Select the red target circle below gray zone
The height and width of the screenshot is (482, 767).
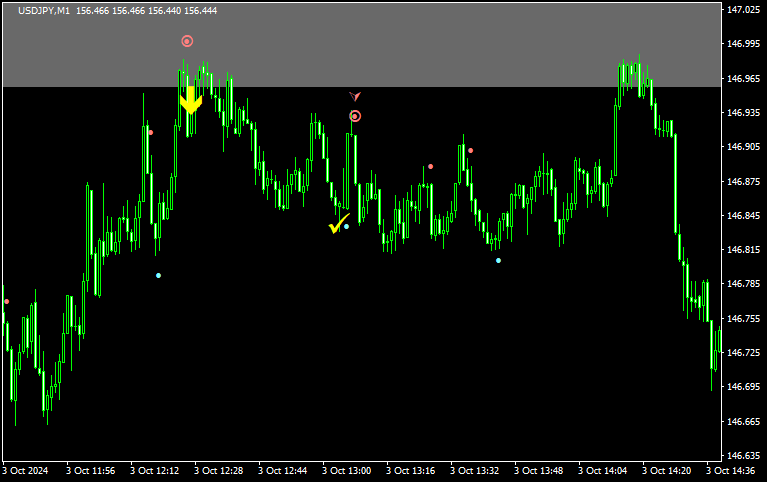click(x=355, y=116)
